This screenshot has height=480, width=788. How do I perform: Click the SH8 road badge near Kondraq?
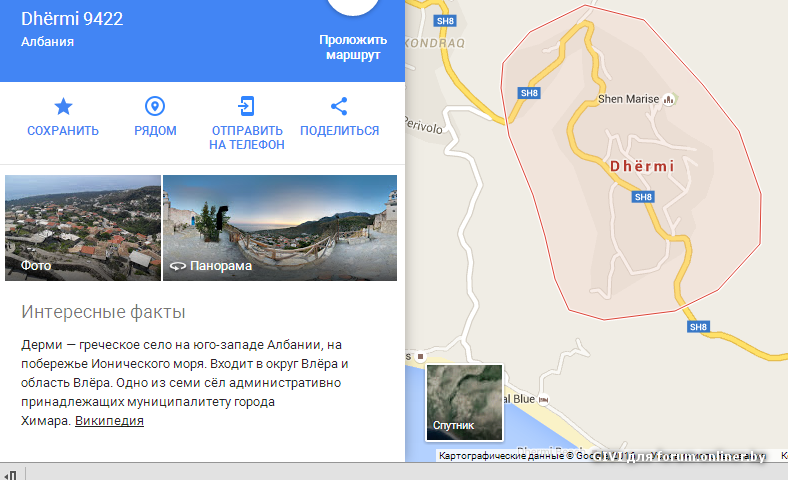(x=445, y=21)
